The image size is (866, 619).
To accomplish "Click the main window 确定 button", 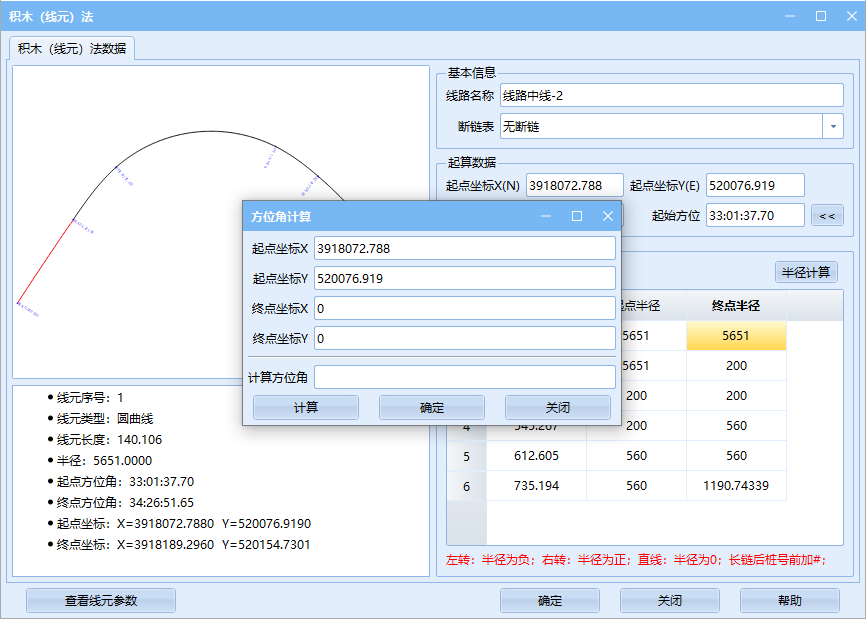I will (x=549, y=601).
